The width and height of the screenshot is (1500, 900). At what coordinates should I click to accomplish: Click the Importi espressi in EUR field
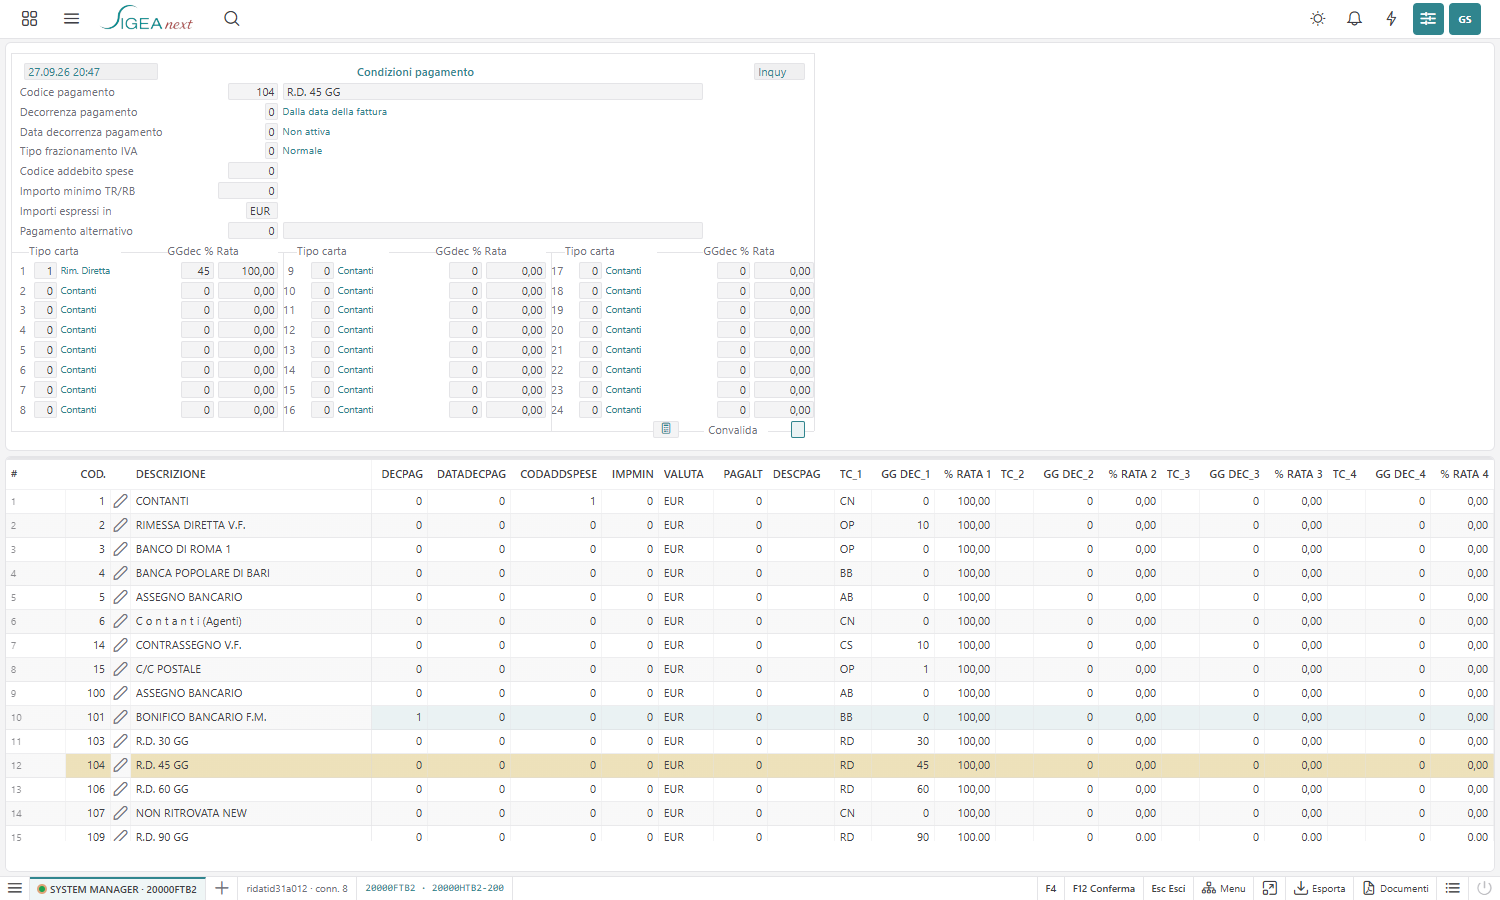coord(262,211)
